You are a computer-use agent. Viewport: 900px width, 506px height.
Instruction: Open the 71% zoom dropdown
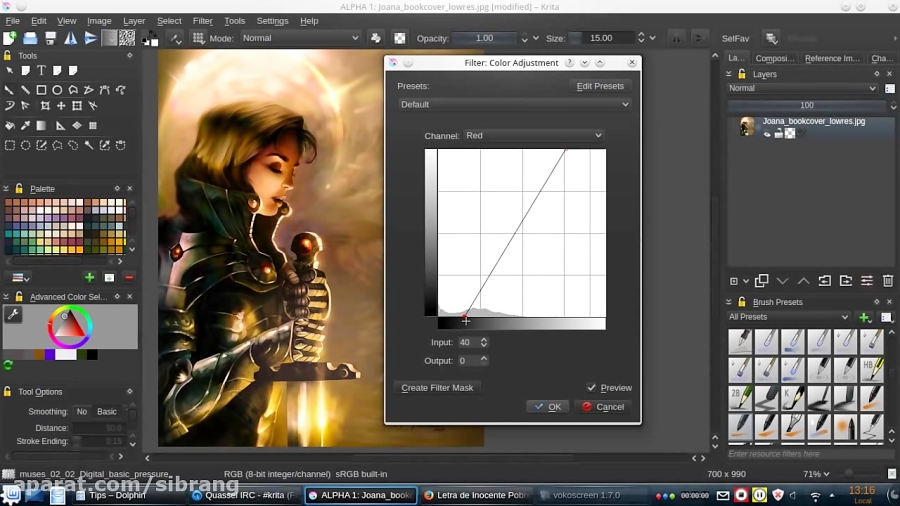tap(816, 474)
